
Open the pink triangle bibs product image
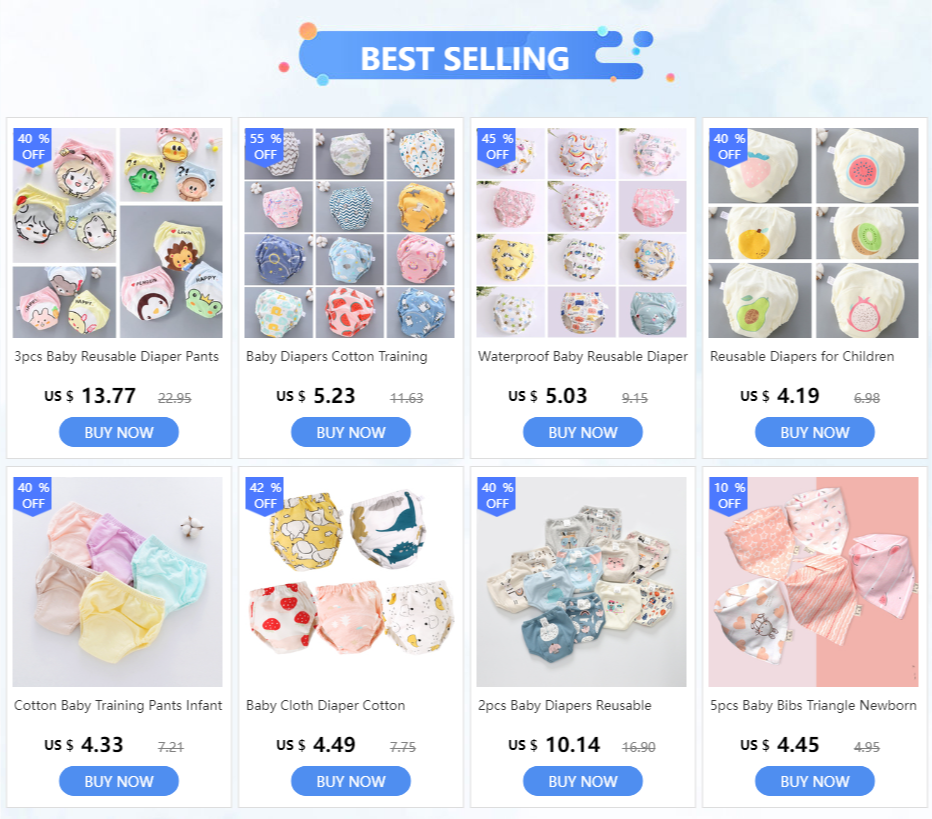coord(813,582)
